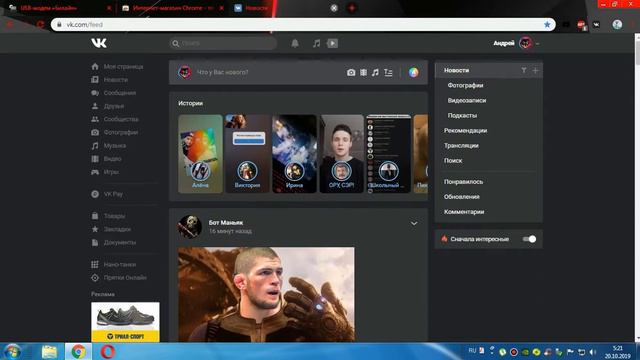Add a news tab with plus icon
640x360 pixels.
(535, 70)
